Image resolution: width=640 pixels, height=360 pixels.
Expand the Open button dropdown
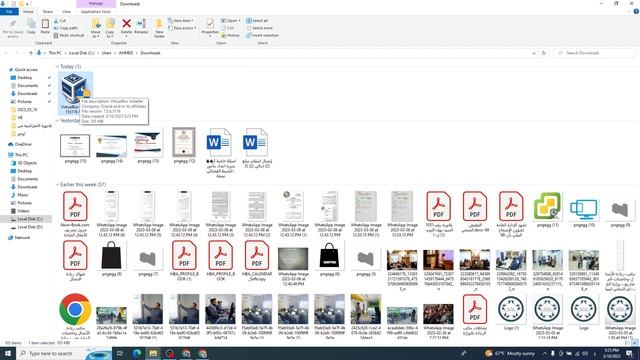240,20
